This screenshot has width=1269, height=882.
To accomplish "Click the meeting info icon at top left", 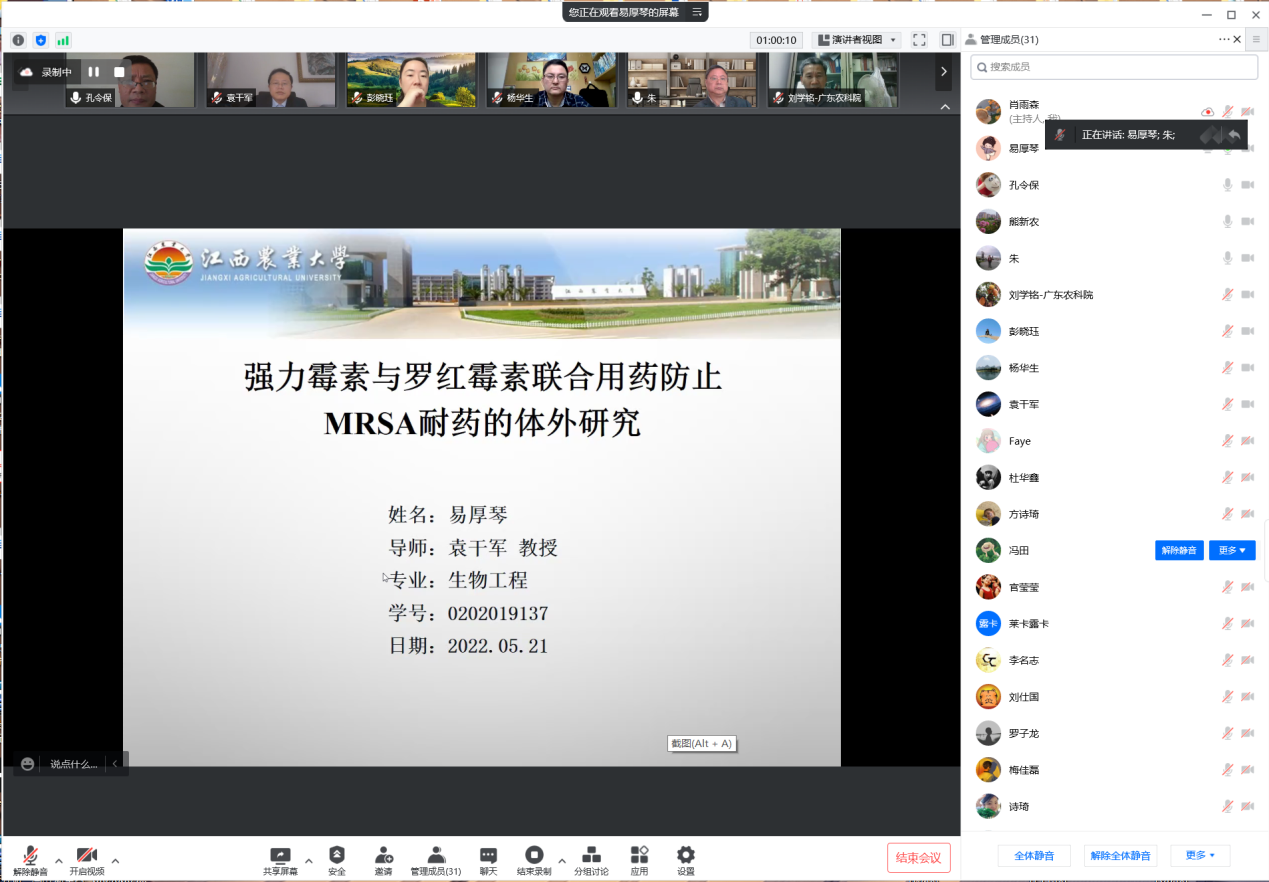I will 18,40.
